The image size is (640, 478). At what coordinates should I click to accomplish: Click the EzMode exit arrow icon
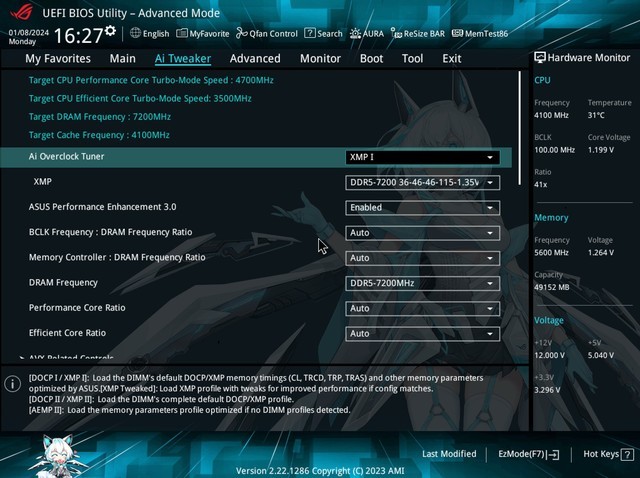click(x=553, y=454)
